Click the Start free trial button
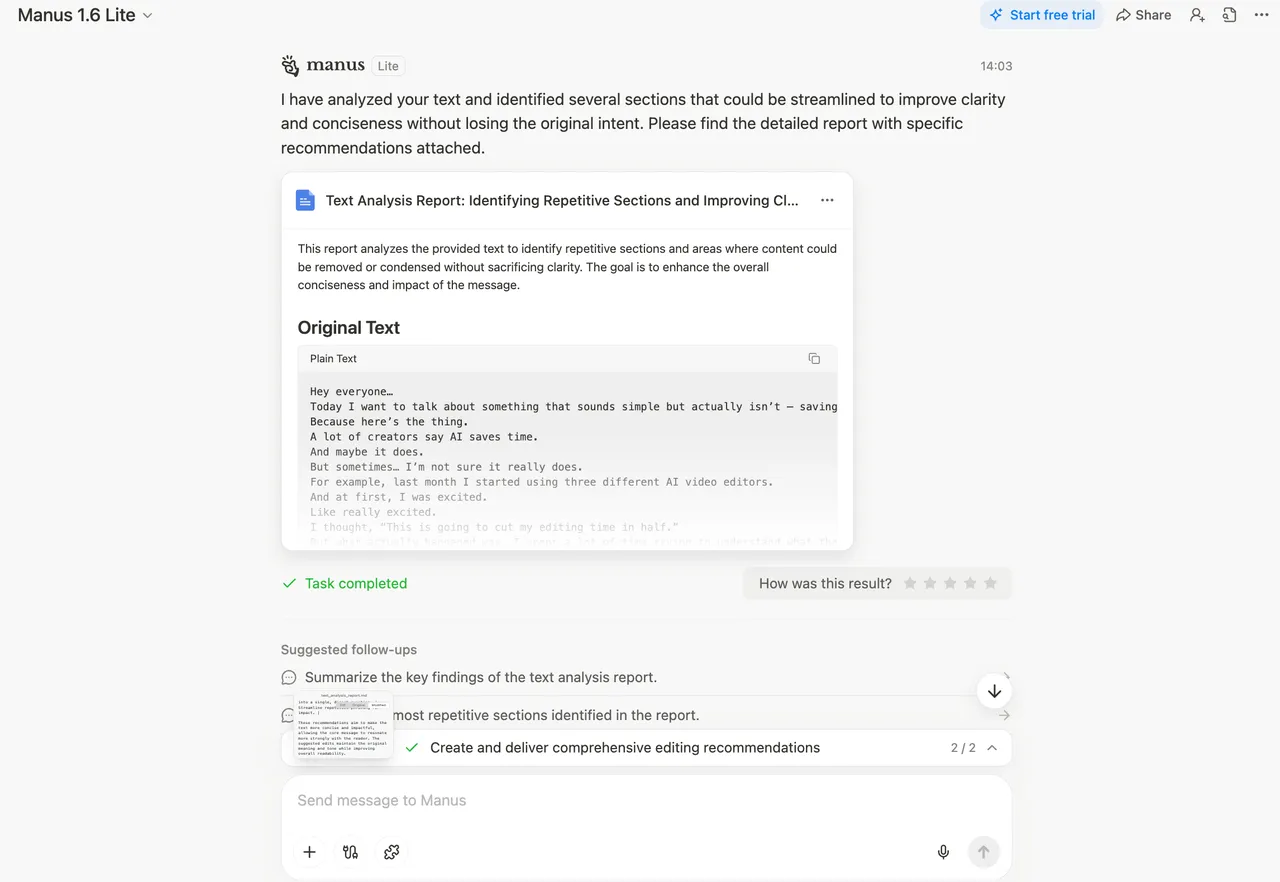This screenshot has height=882, width=1280. [x=1042, y=15]
